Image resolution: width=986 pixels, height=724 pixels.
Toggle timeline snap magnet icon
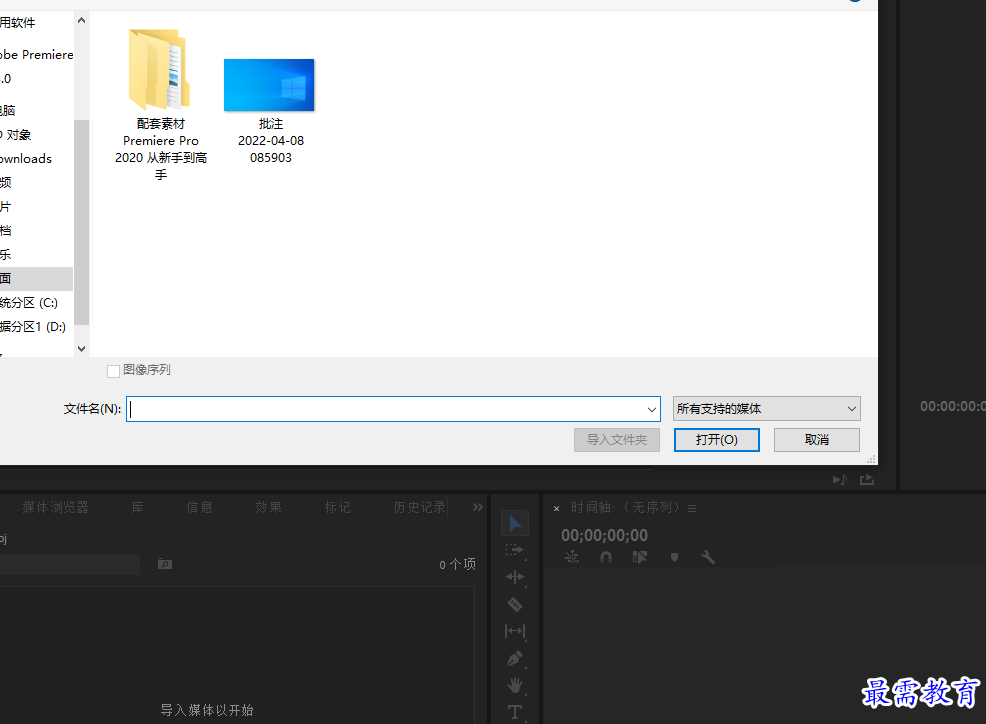click(x=606, y=557)
